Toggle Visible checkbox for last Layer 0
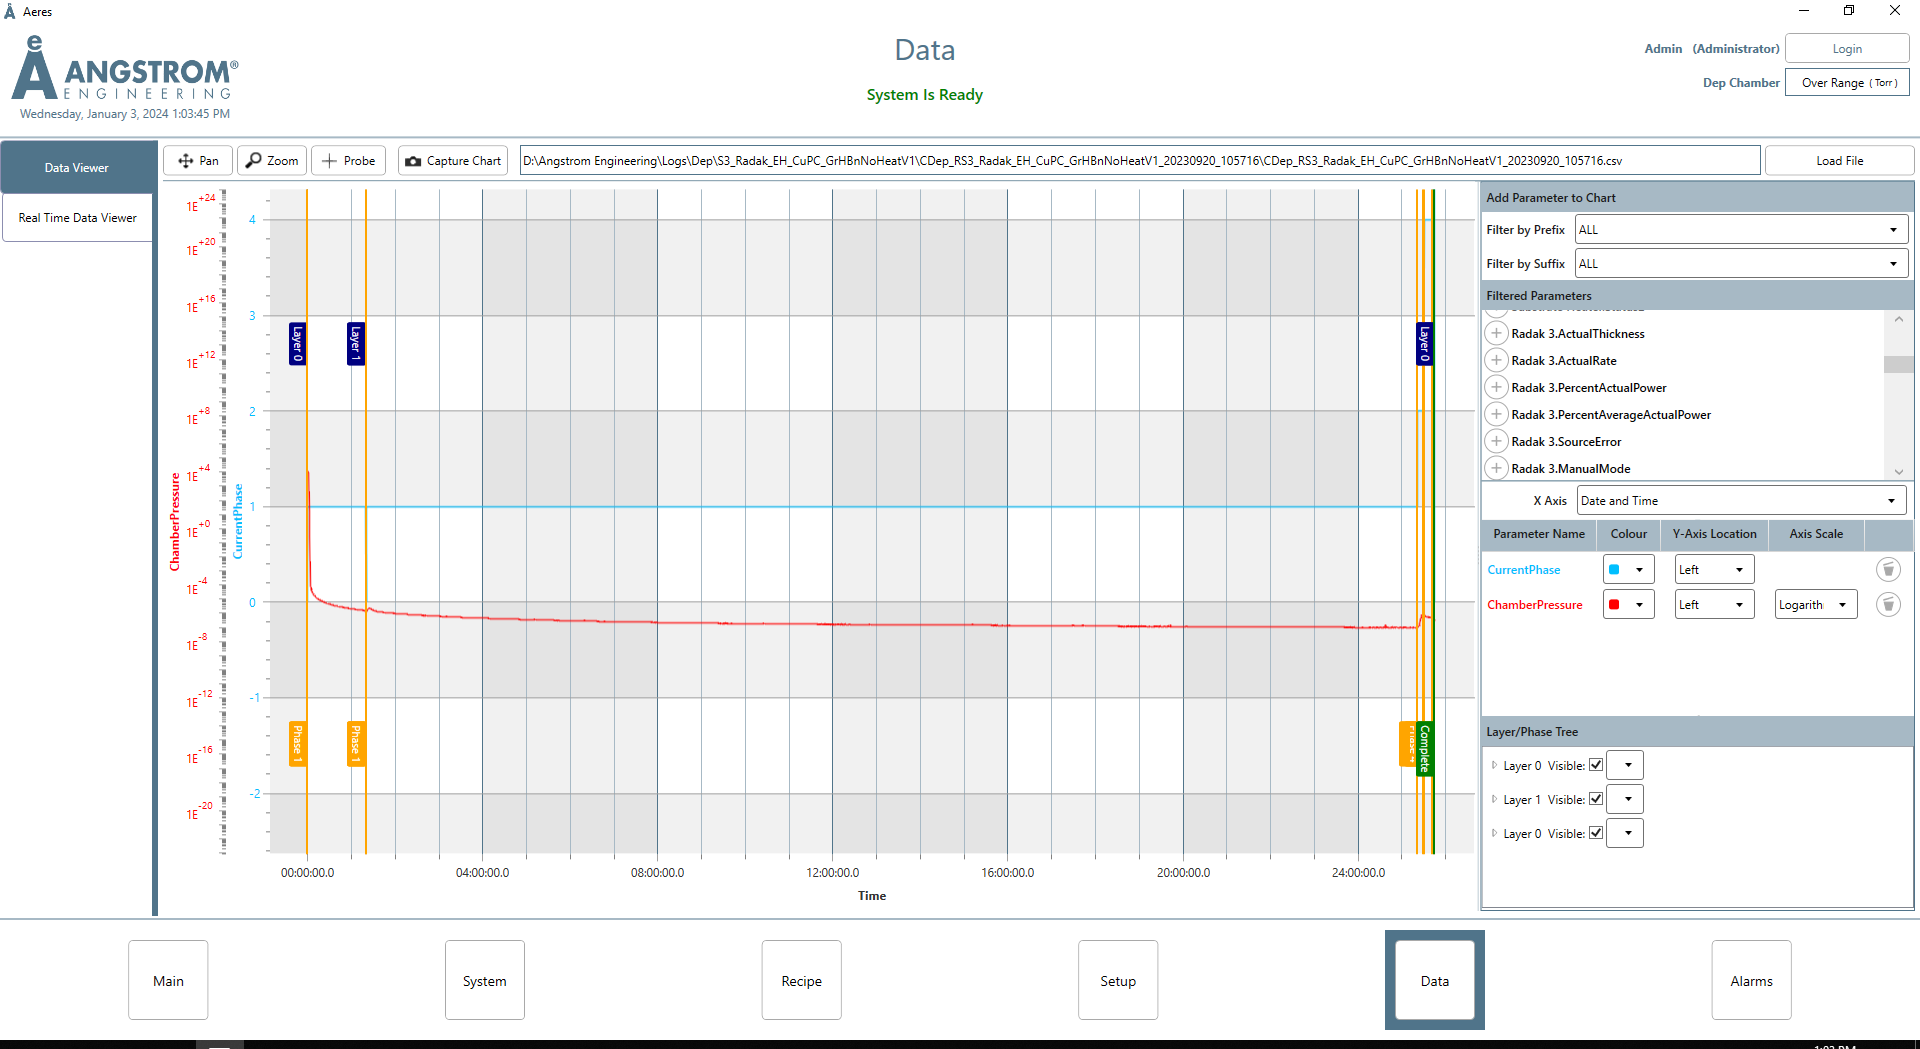1920x1049 pixels. (x=1596, y=834)
